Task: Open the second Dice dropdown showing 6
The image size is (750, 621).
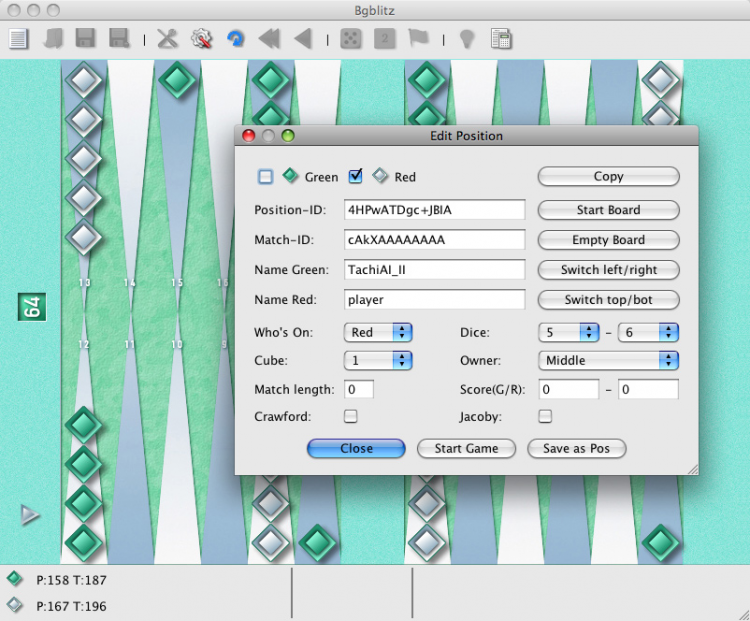Action: [x=648, y=332]
